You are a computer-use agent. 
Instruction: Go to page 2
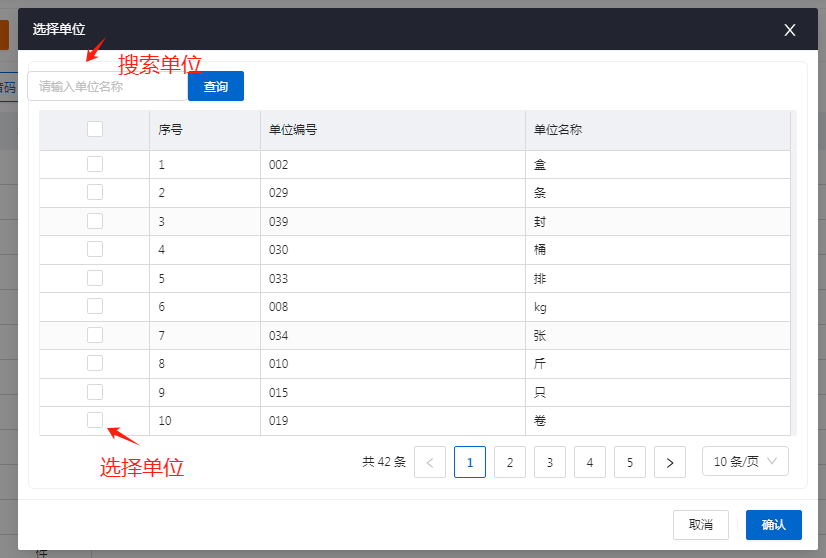tap(510, 462)
